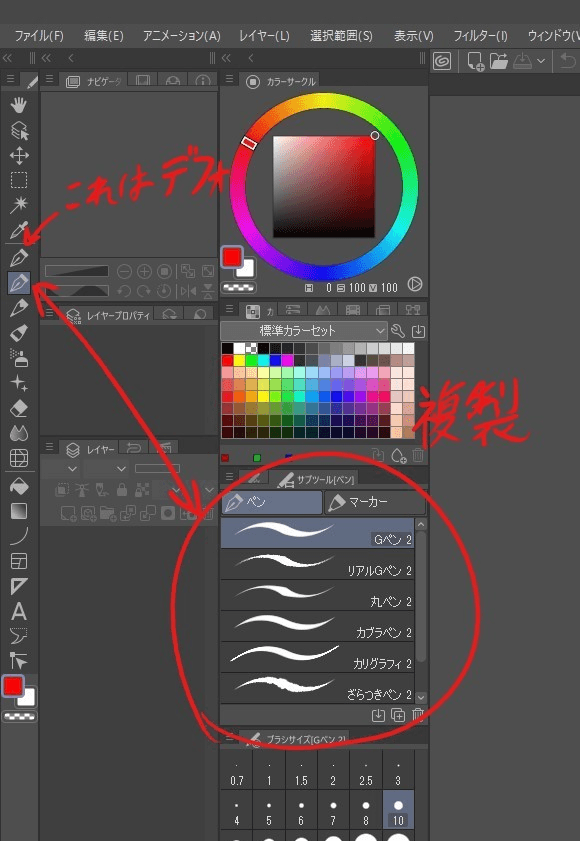The width and height of the screenshot is (580, 841).
Task: Open save options dropdown arrow
Action: pos(541,61)
